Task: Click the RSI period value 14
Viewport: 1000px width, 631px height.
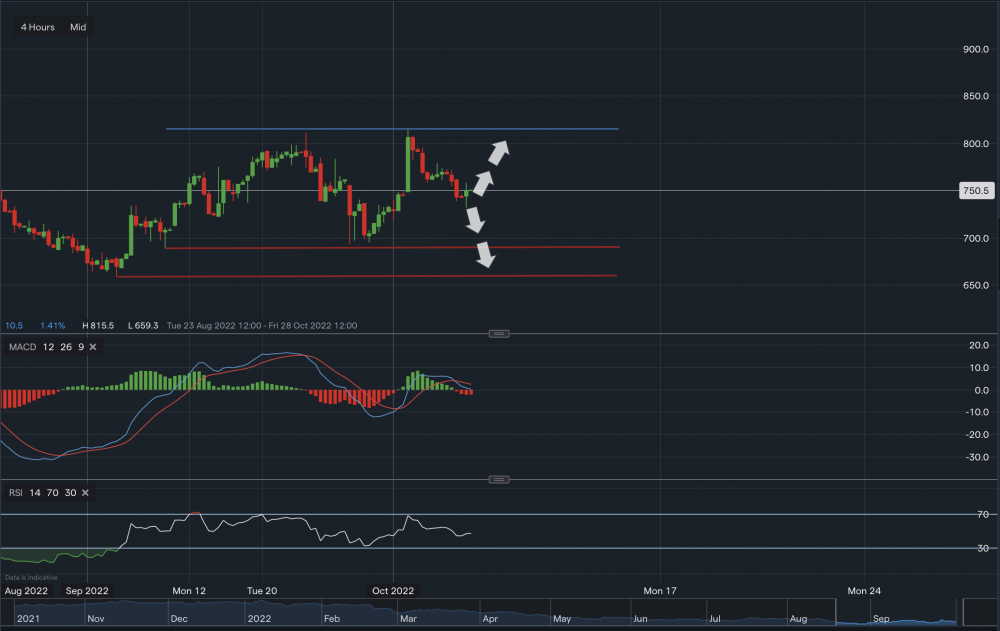Action: tap(33, 492)
